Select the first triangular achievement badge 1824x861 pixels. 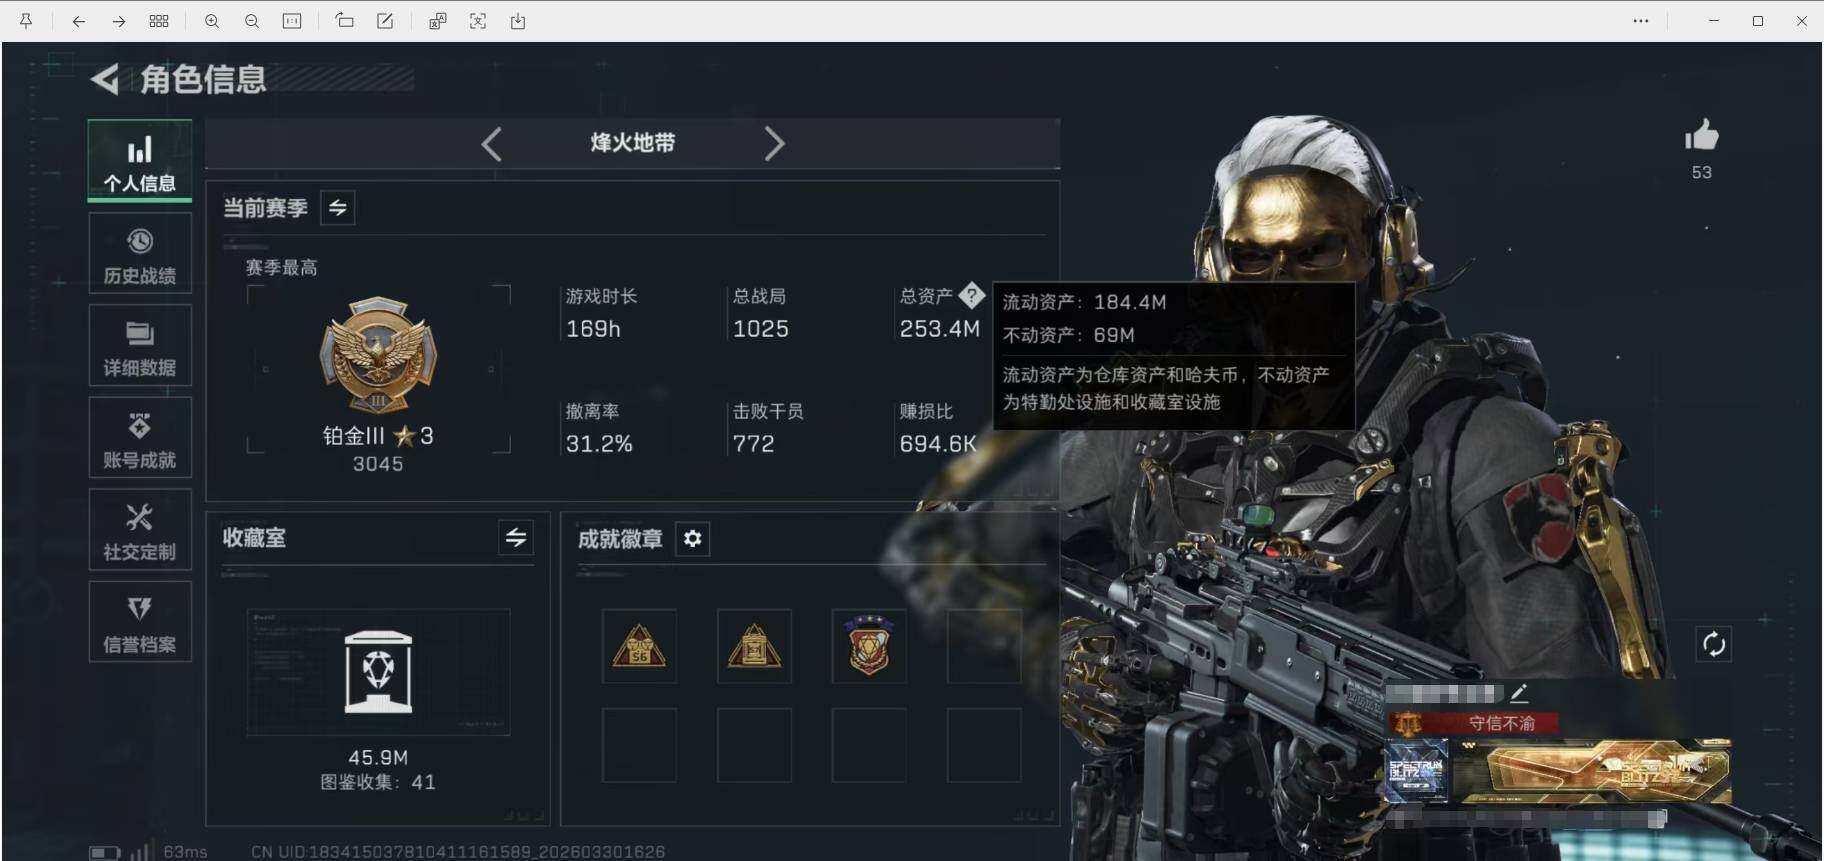[639, 646]
